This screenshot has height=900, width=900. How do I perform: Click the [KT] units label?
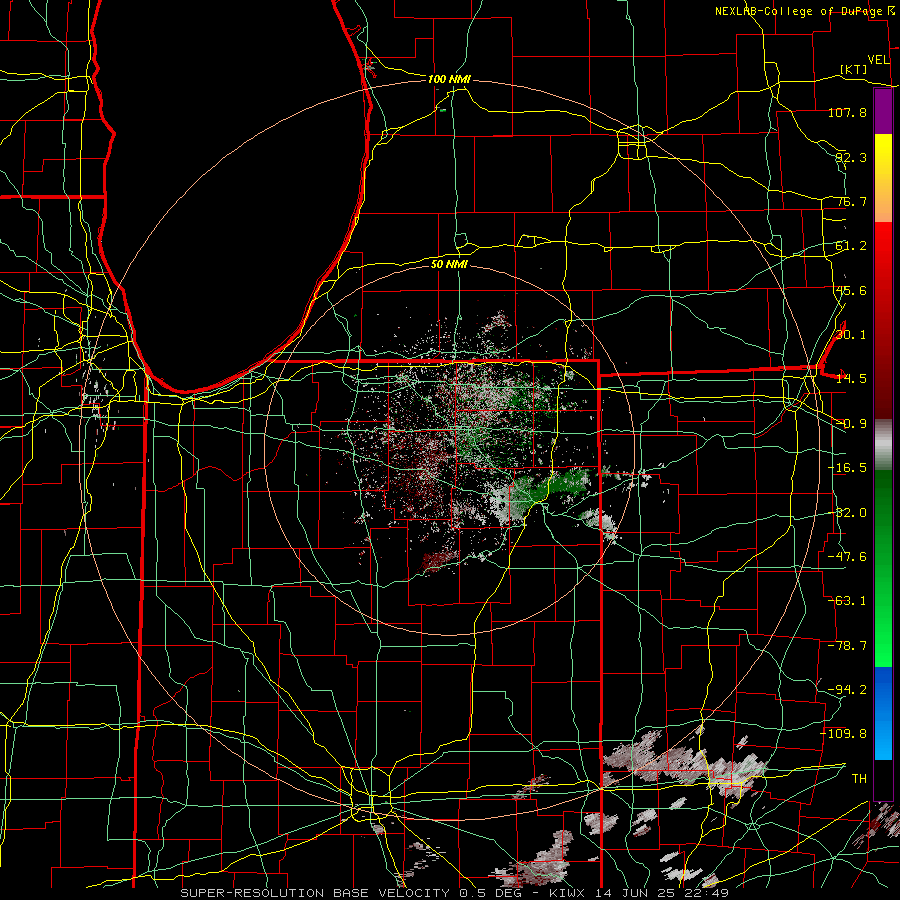click(854, 69)
